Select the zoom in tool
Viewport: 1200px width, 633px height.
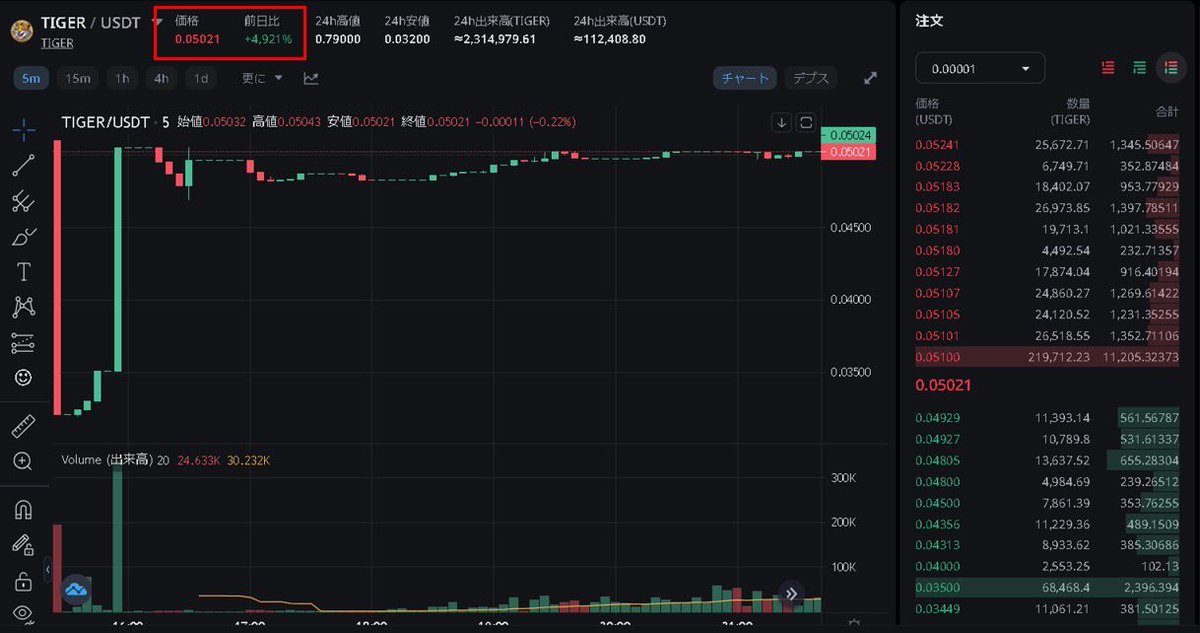[x=24, y=461]
